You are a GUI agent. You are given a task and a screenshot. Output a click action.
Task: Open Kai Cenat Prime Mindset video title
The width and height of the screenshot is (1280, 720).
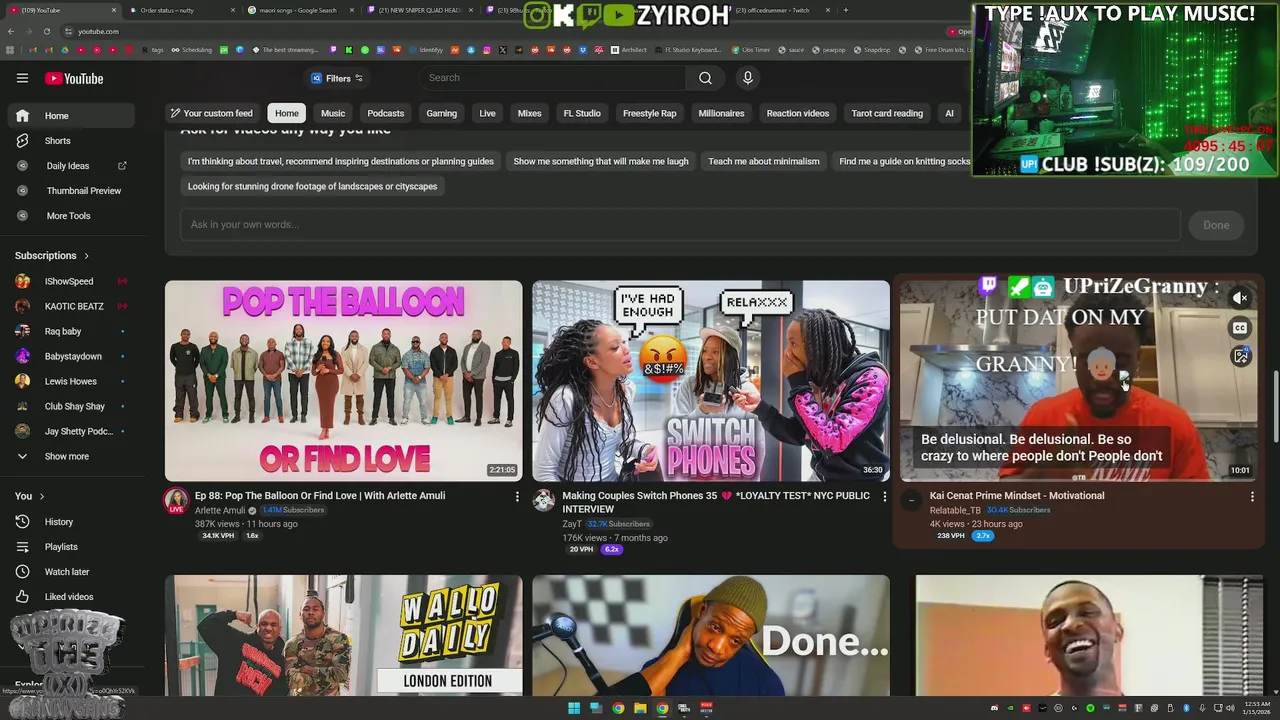click(1017, 496)
